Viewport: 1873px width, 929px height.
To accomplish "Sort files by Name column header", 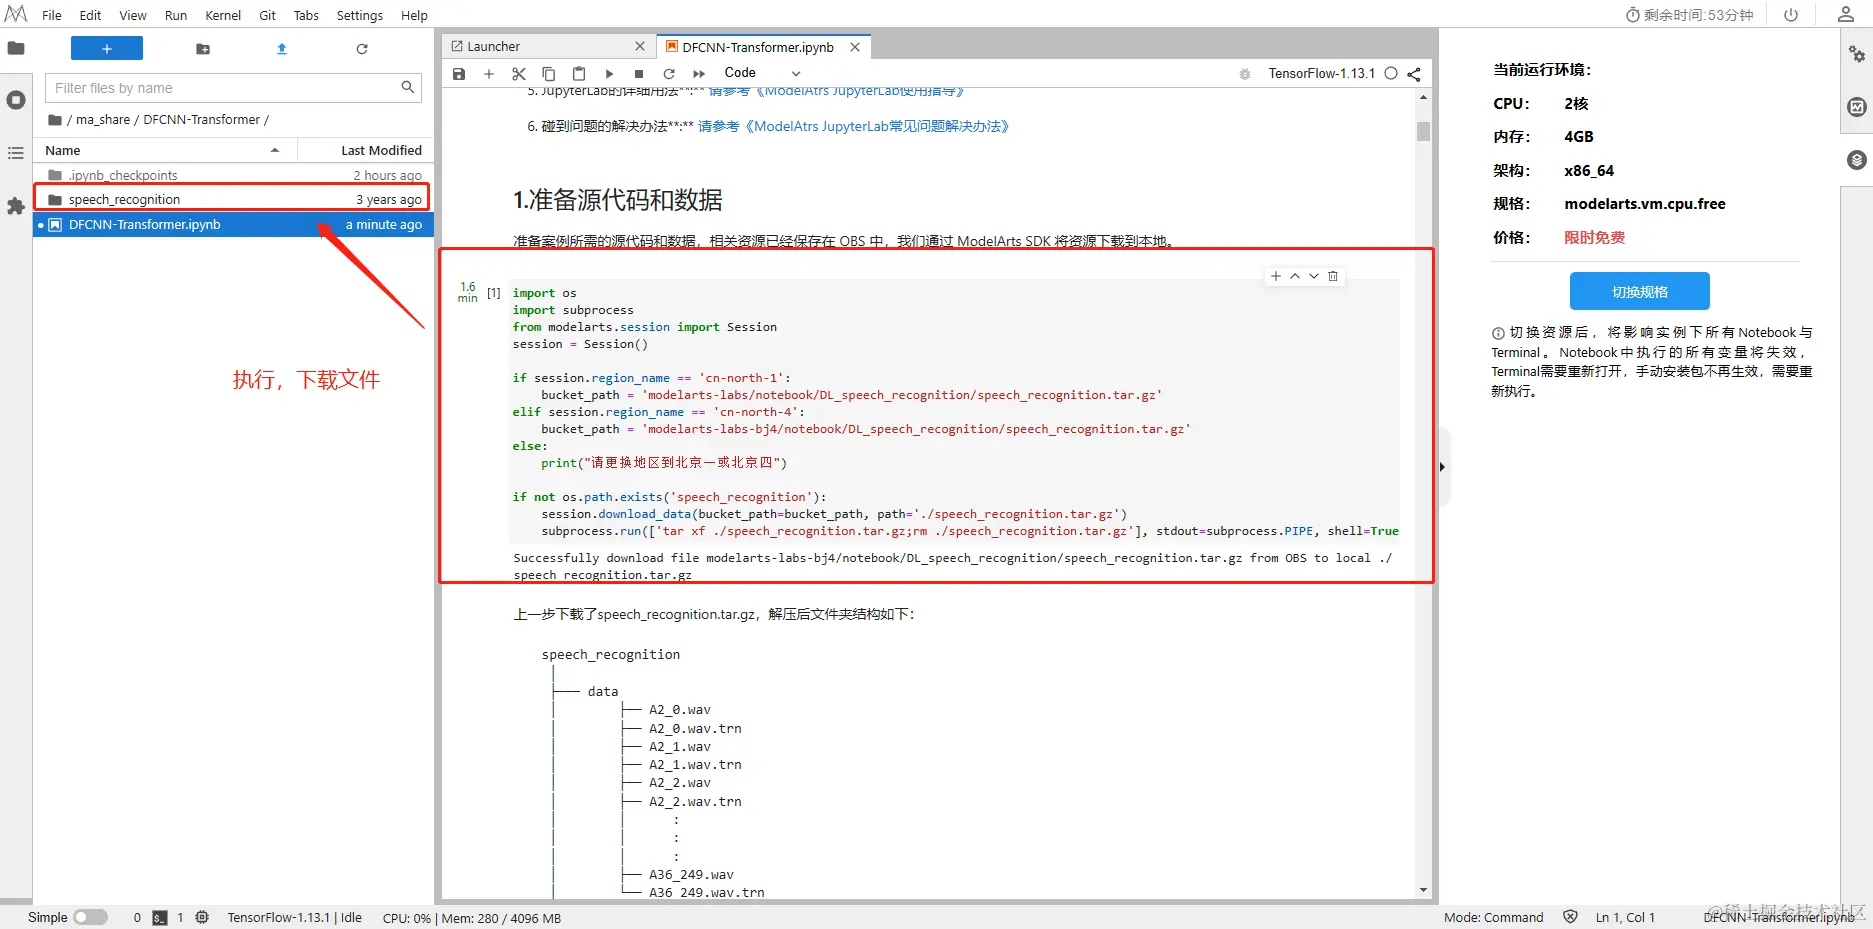I will click(x=165, y=150).
